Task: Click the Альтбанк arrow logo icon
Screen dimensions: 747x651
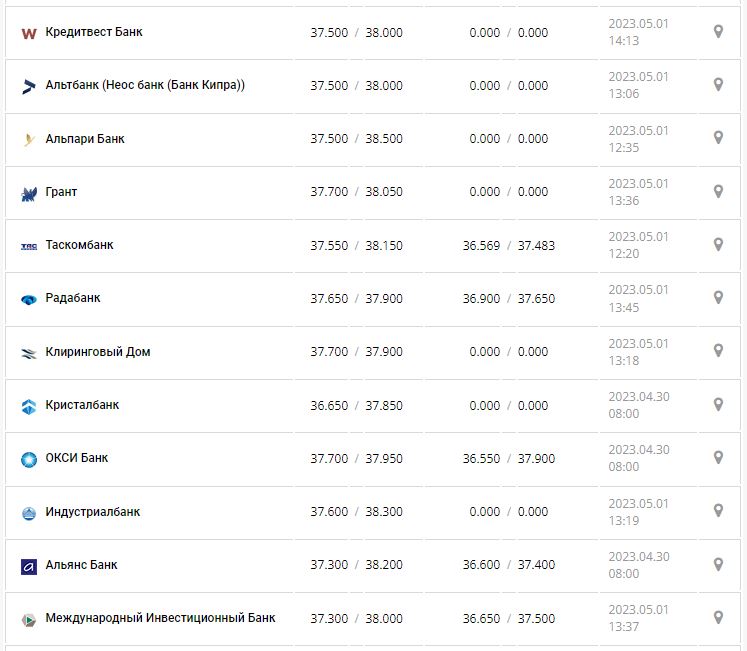Action: (x=28, y=86)
